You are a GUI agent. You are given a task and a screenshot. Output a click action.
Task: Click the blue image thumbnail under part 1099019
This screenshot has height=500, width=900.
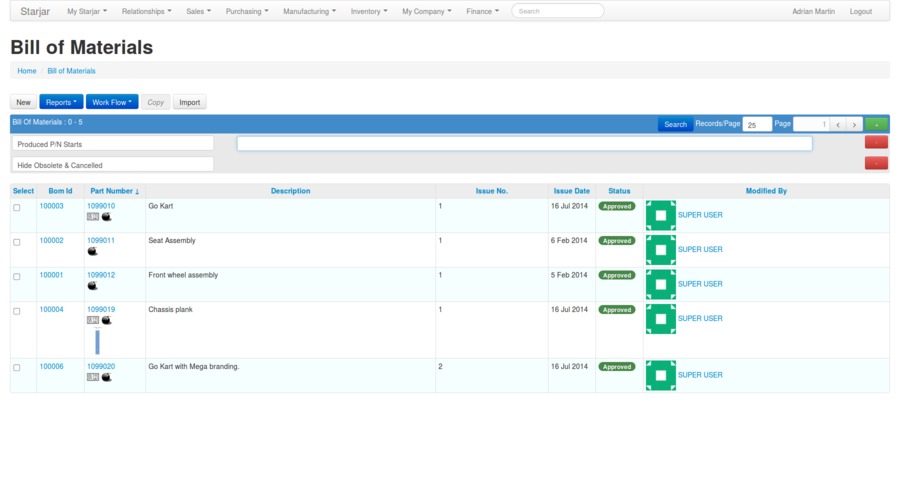(x=97, y=342)
